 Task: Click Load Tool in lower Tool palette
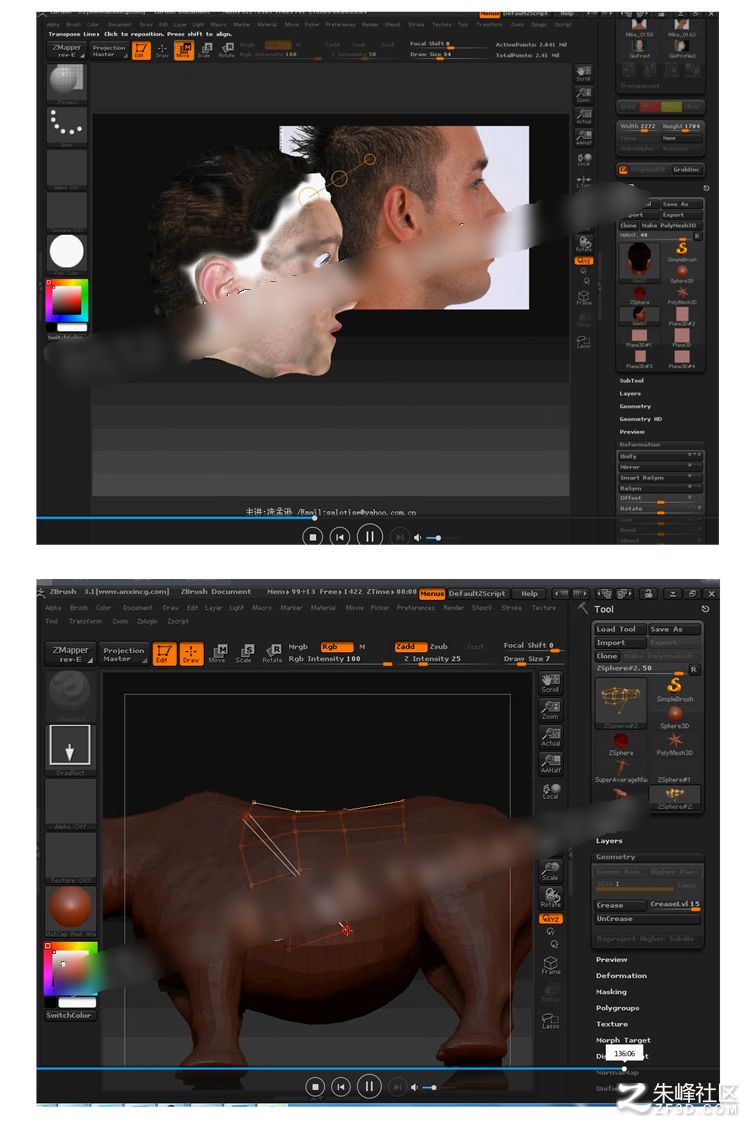tap(620, 629)
